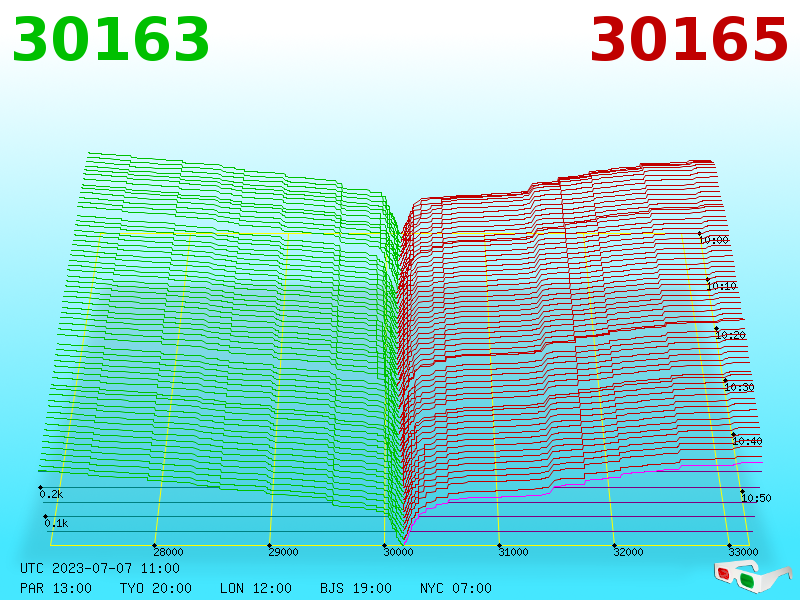Click the 33000 price axis label
This screenshot has height=600, width=800.
(x=743, y=552)
